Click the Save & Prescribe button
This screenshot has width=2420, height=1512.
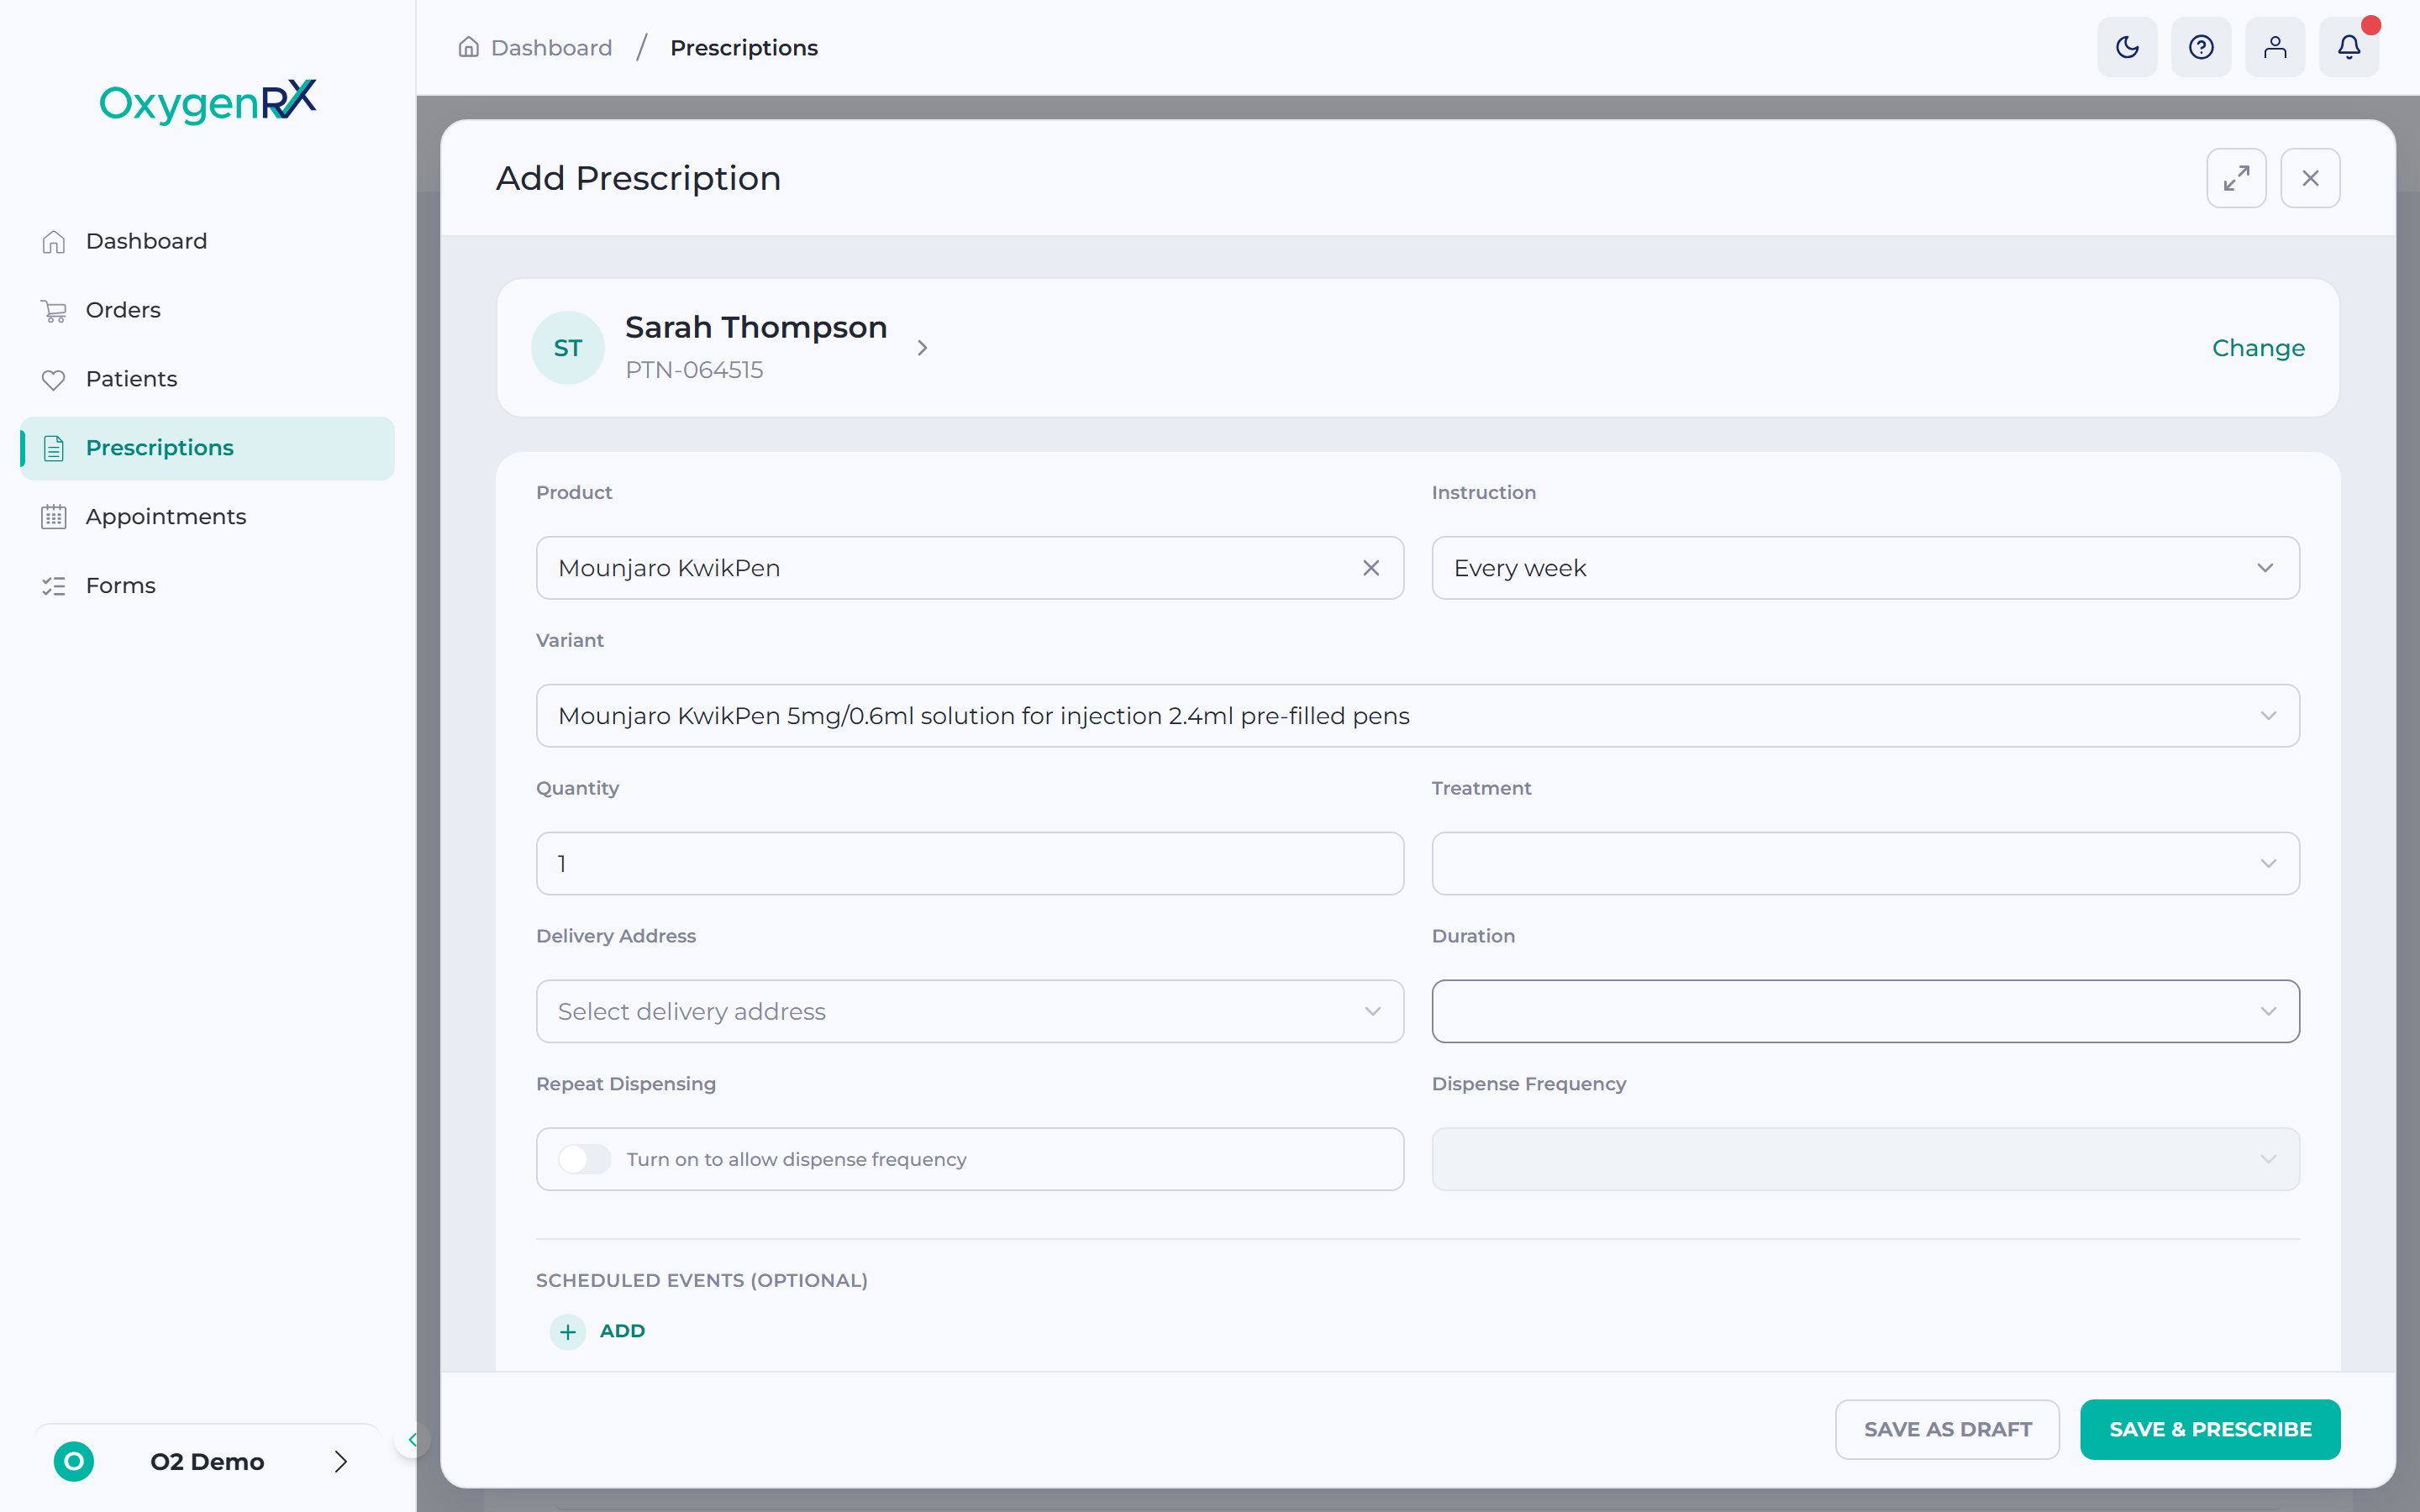pos(2210,1429)
